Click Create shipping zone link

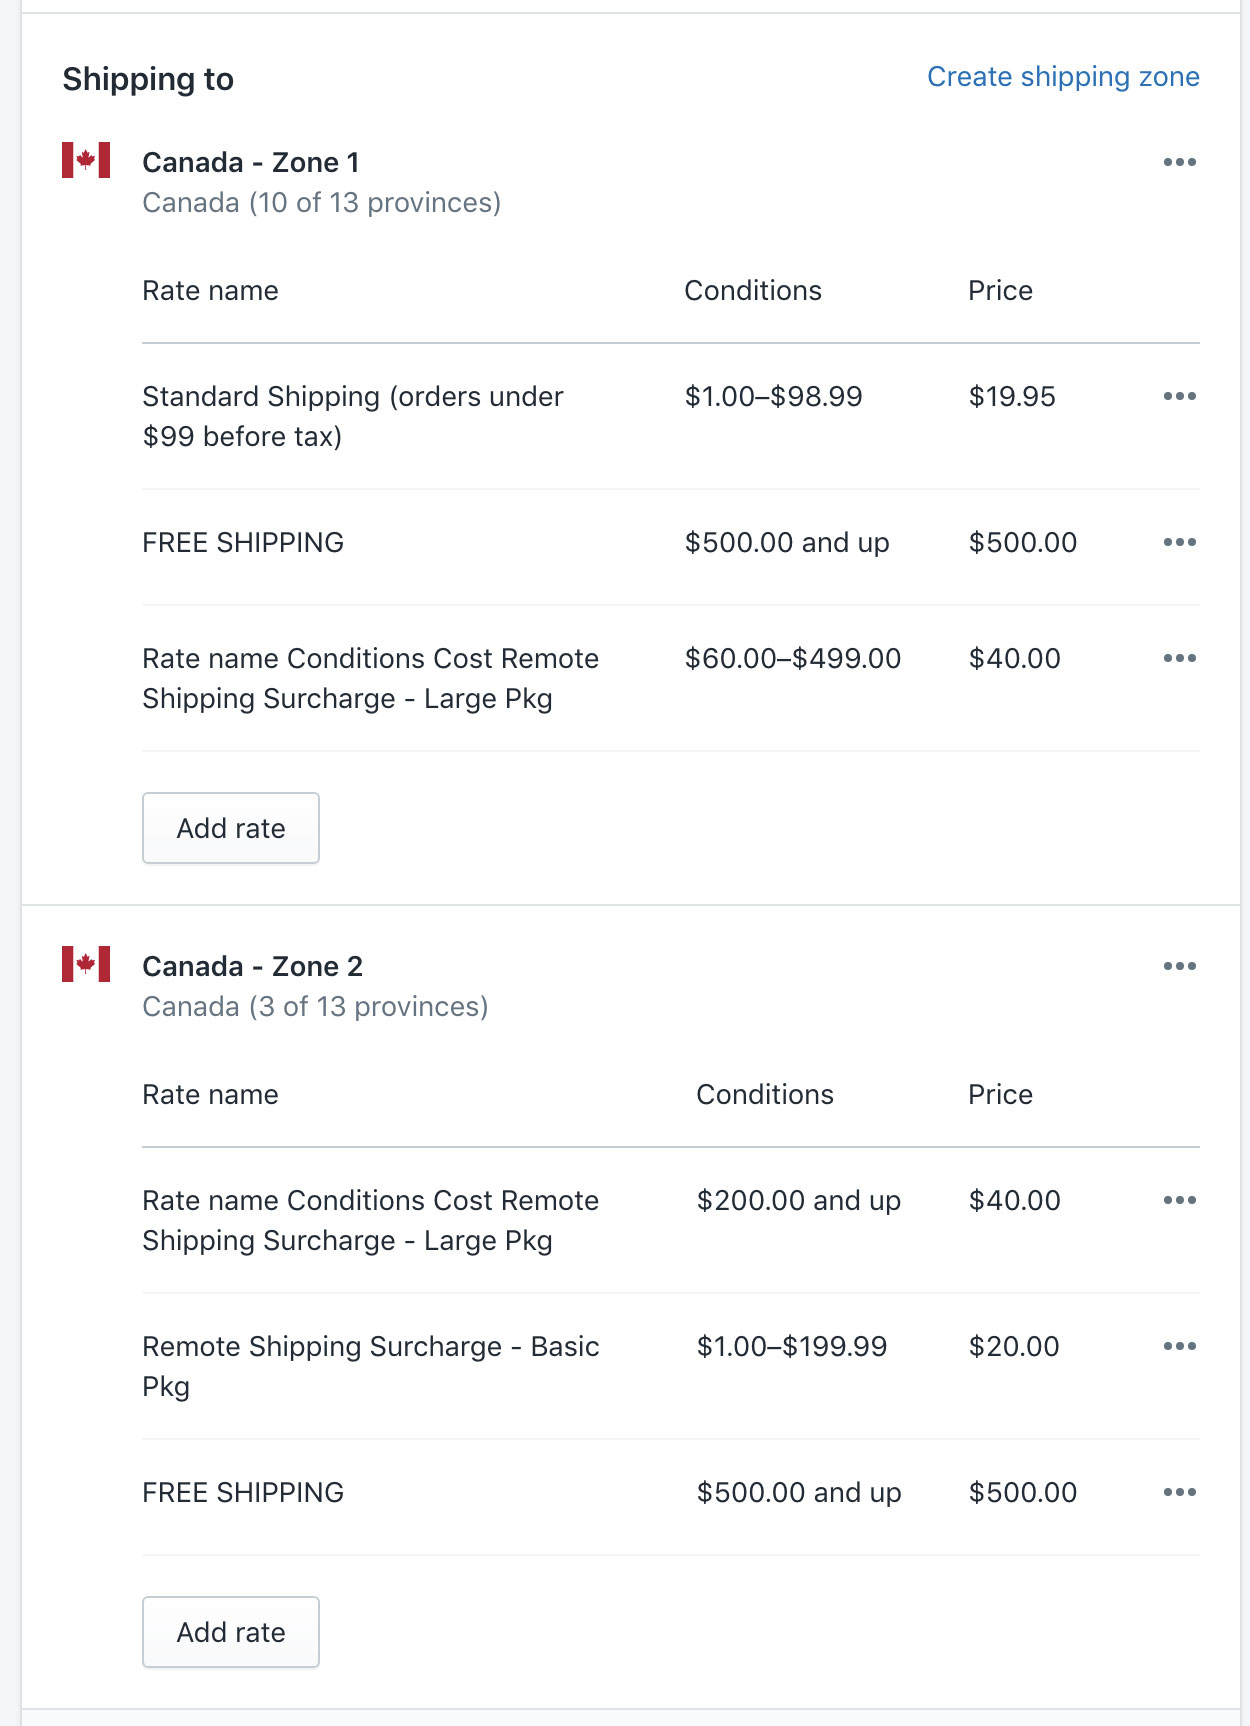pos(1063,77)
